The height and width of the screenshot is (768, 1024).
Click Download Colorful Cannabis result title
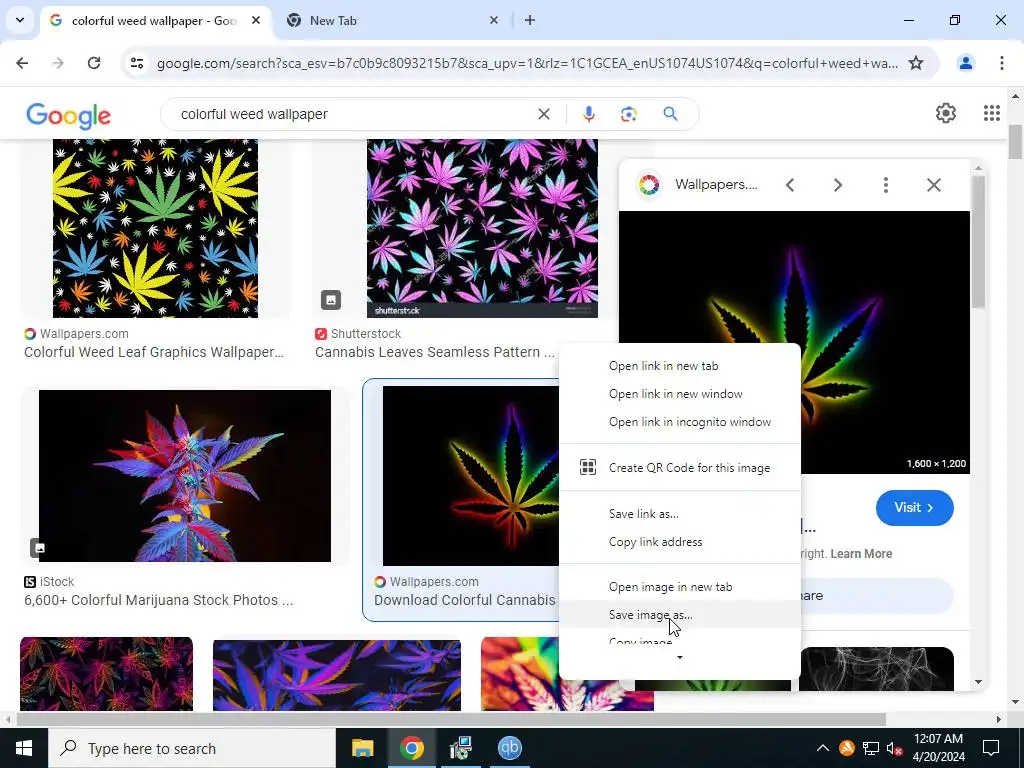tap(465, 600)
